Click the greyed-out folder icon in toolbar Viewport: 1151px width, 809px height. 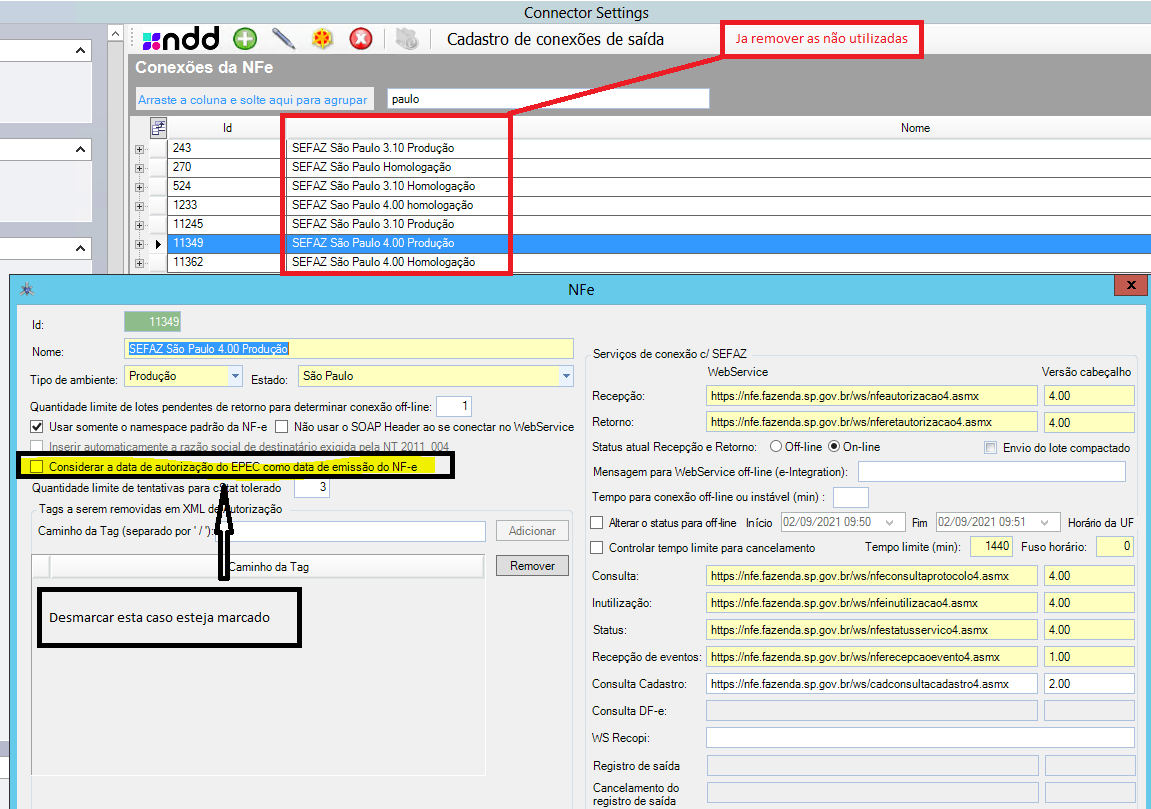405,39
